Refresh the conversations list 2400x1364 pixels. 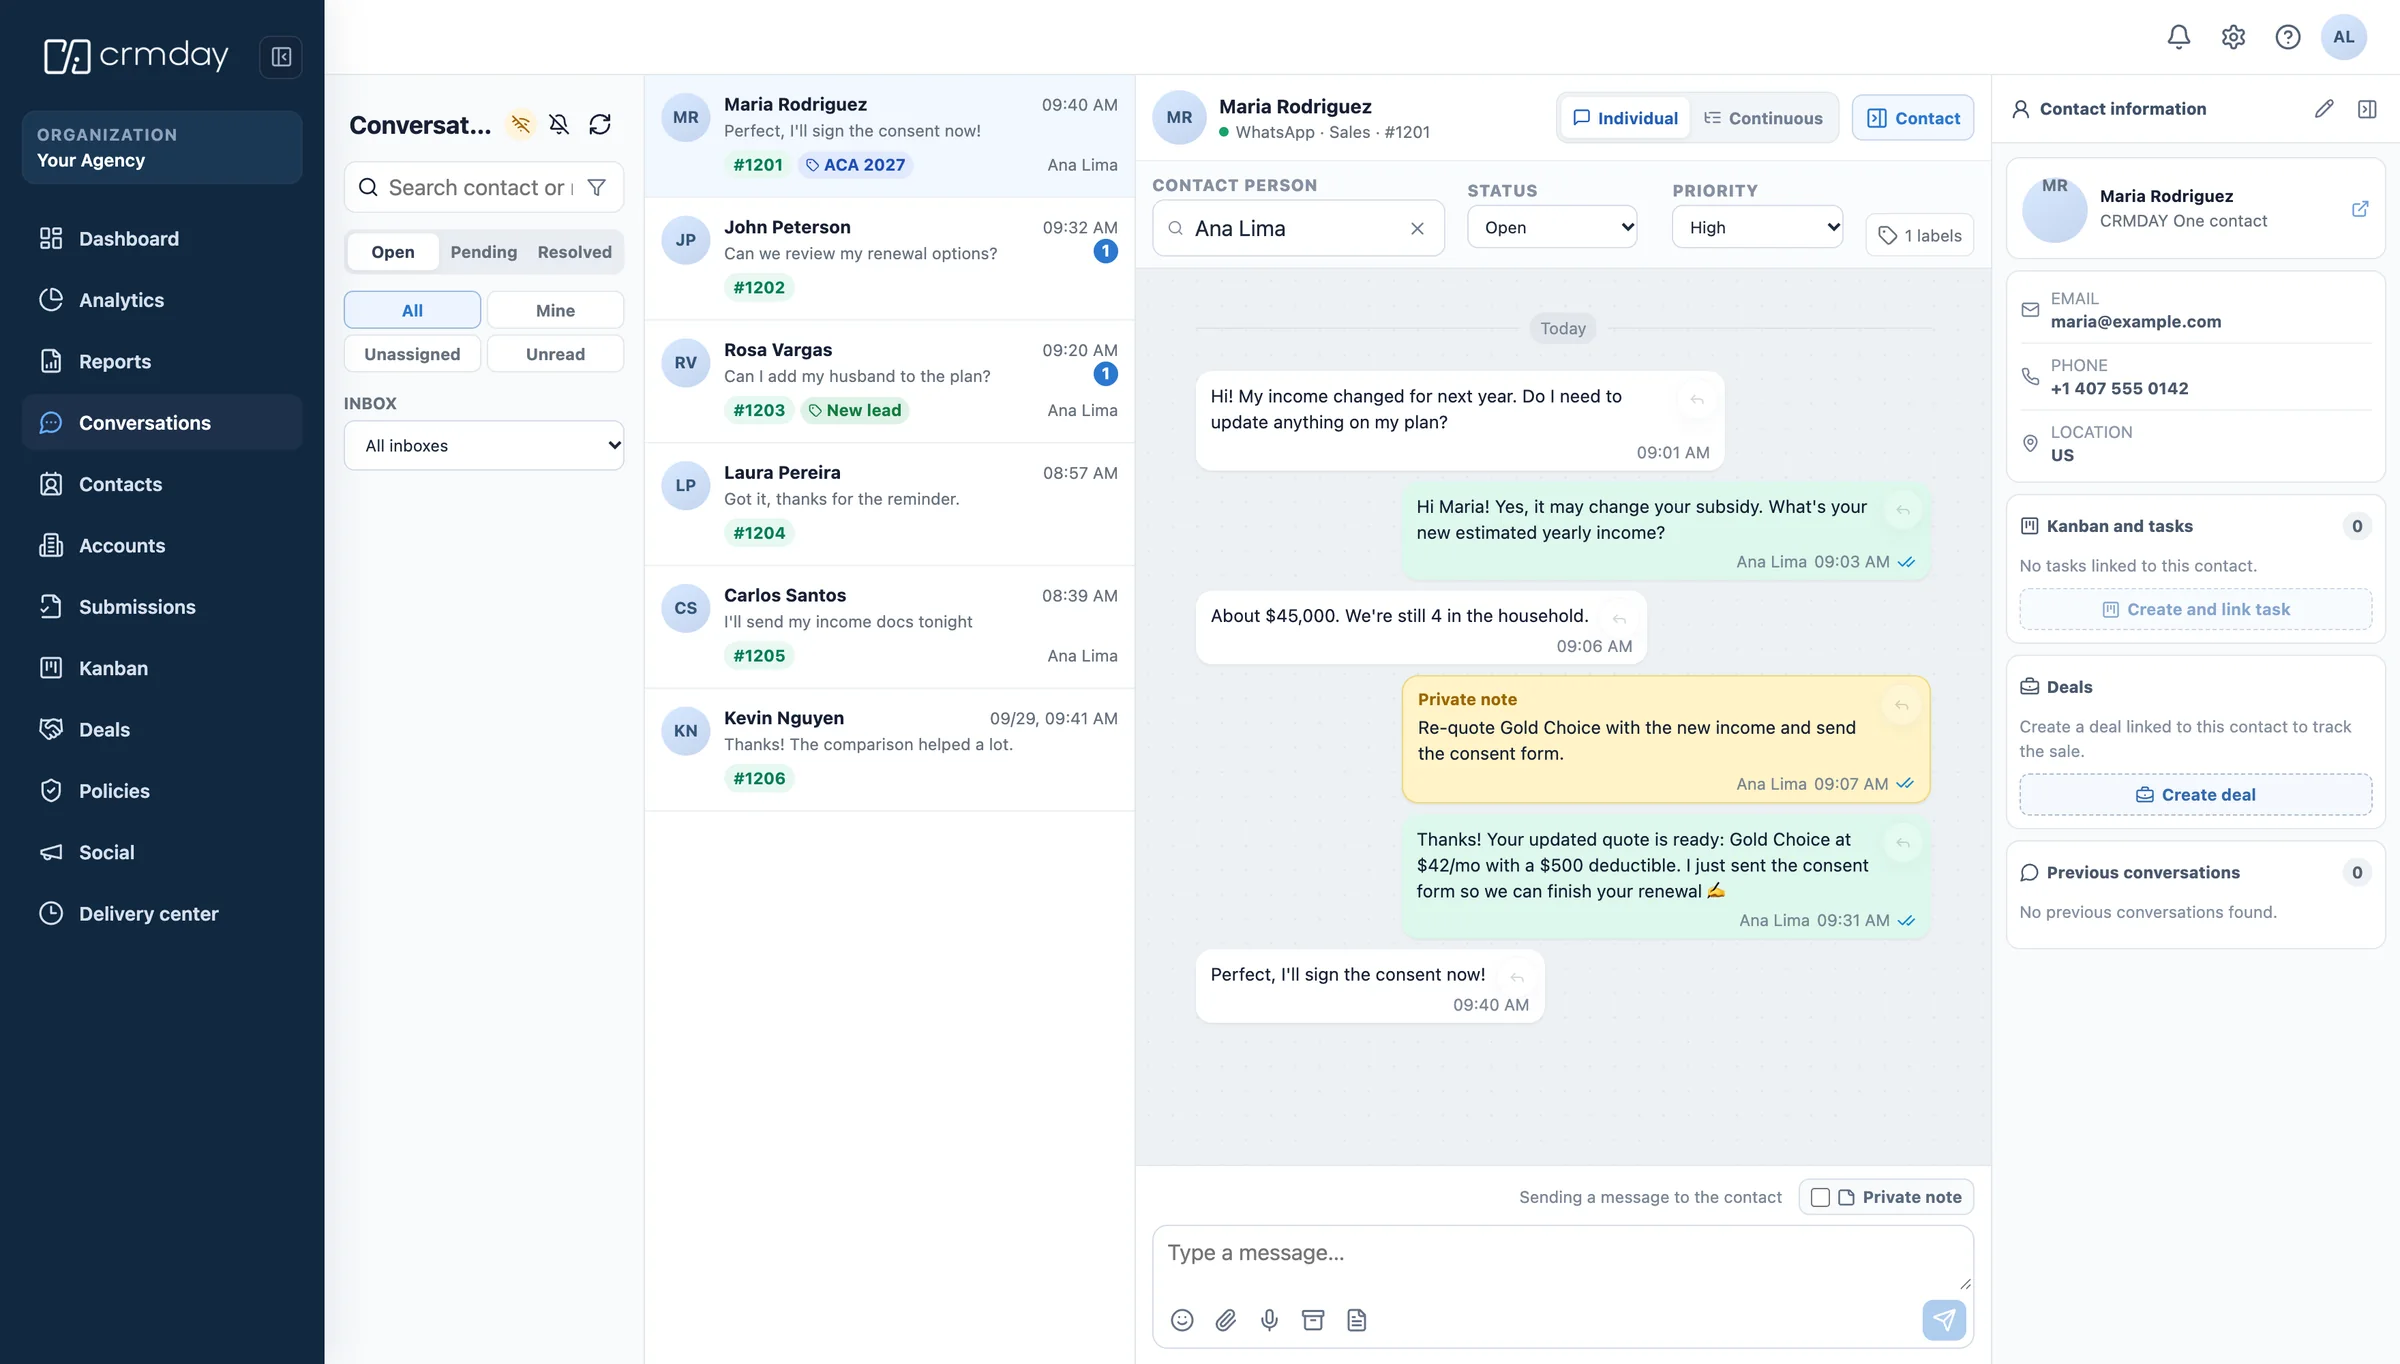[x=600, y=124]
